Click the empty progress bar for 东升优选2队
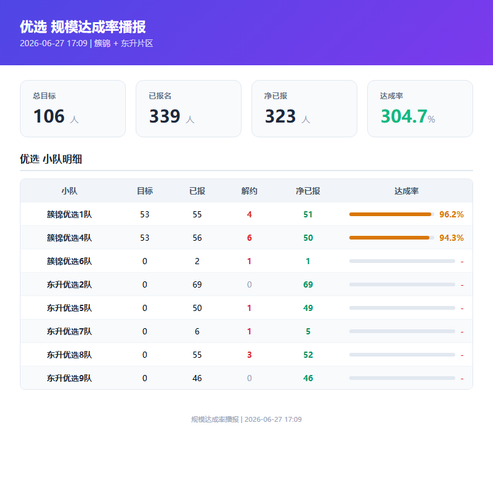Image resolution: width=493 pixels, height=500 pixels. (x=402, y=285)
